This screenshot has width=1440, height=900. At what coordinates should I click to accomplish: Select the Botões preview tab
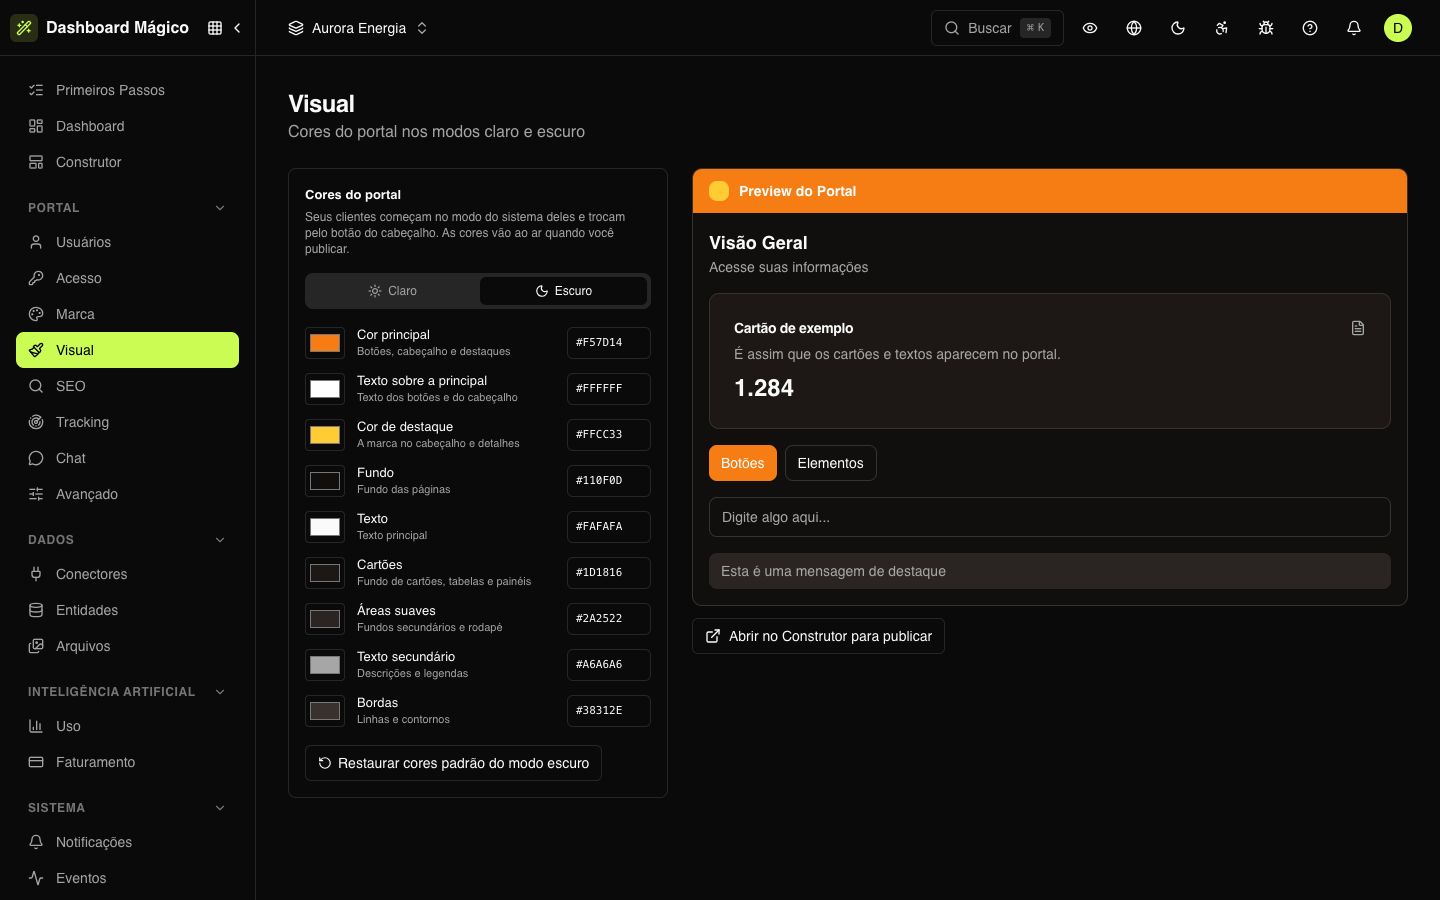(x=743, y=463)
